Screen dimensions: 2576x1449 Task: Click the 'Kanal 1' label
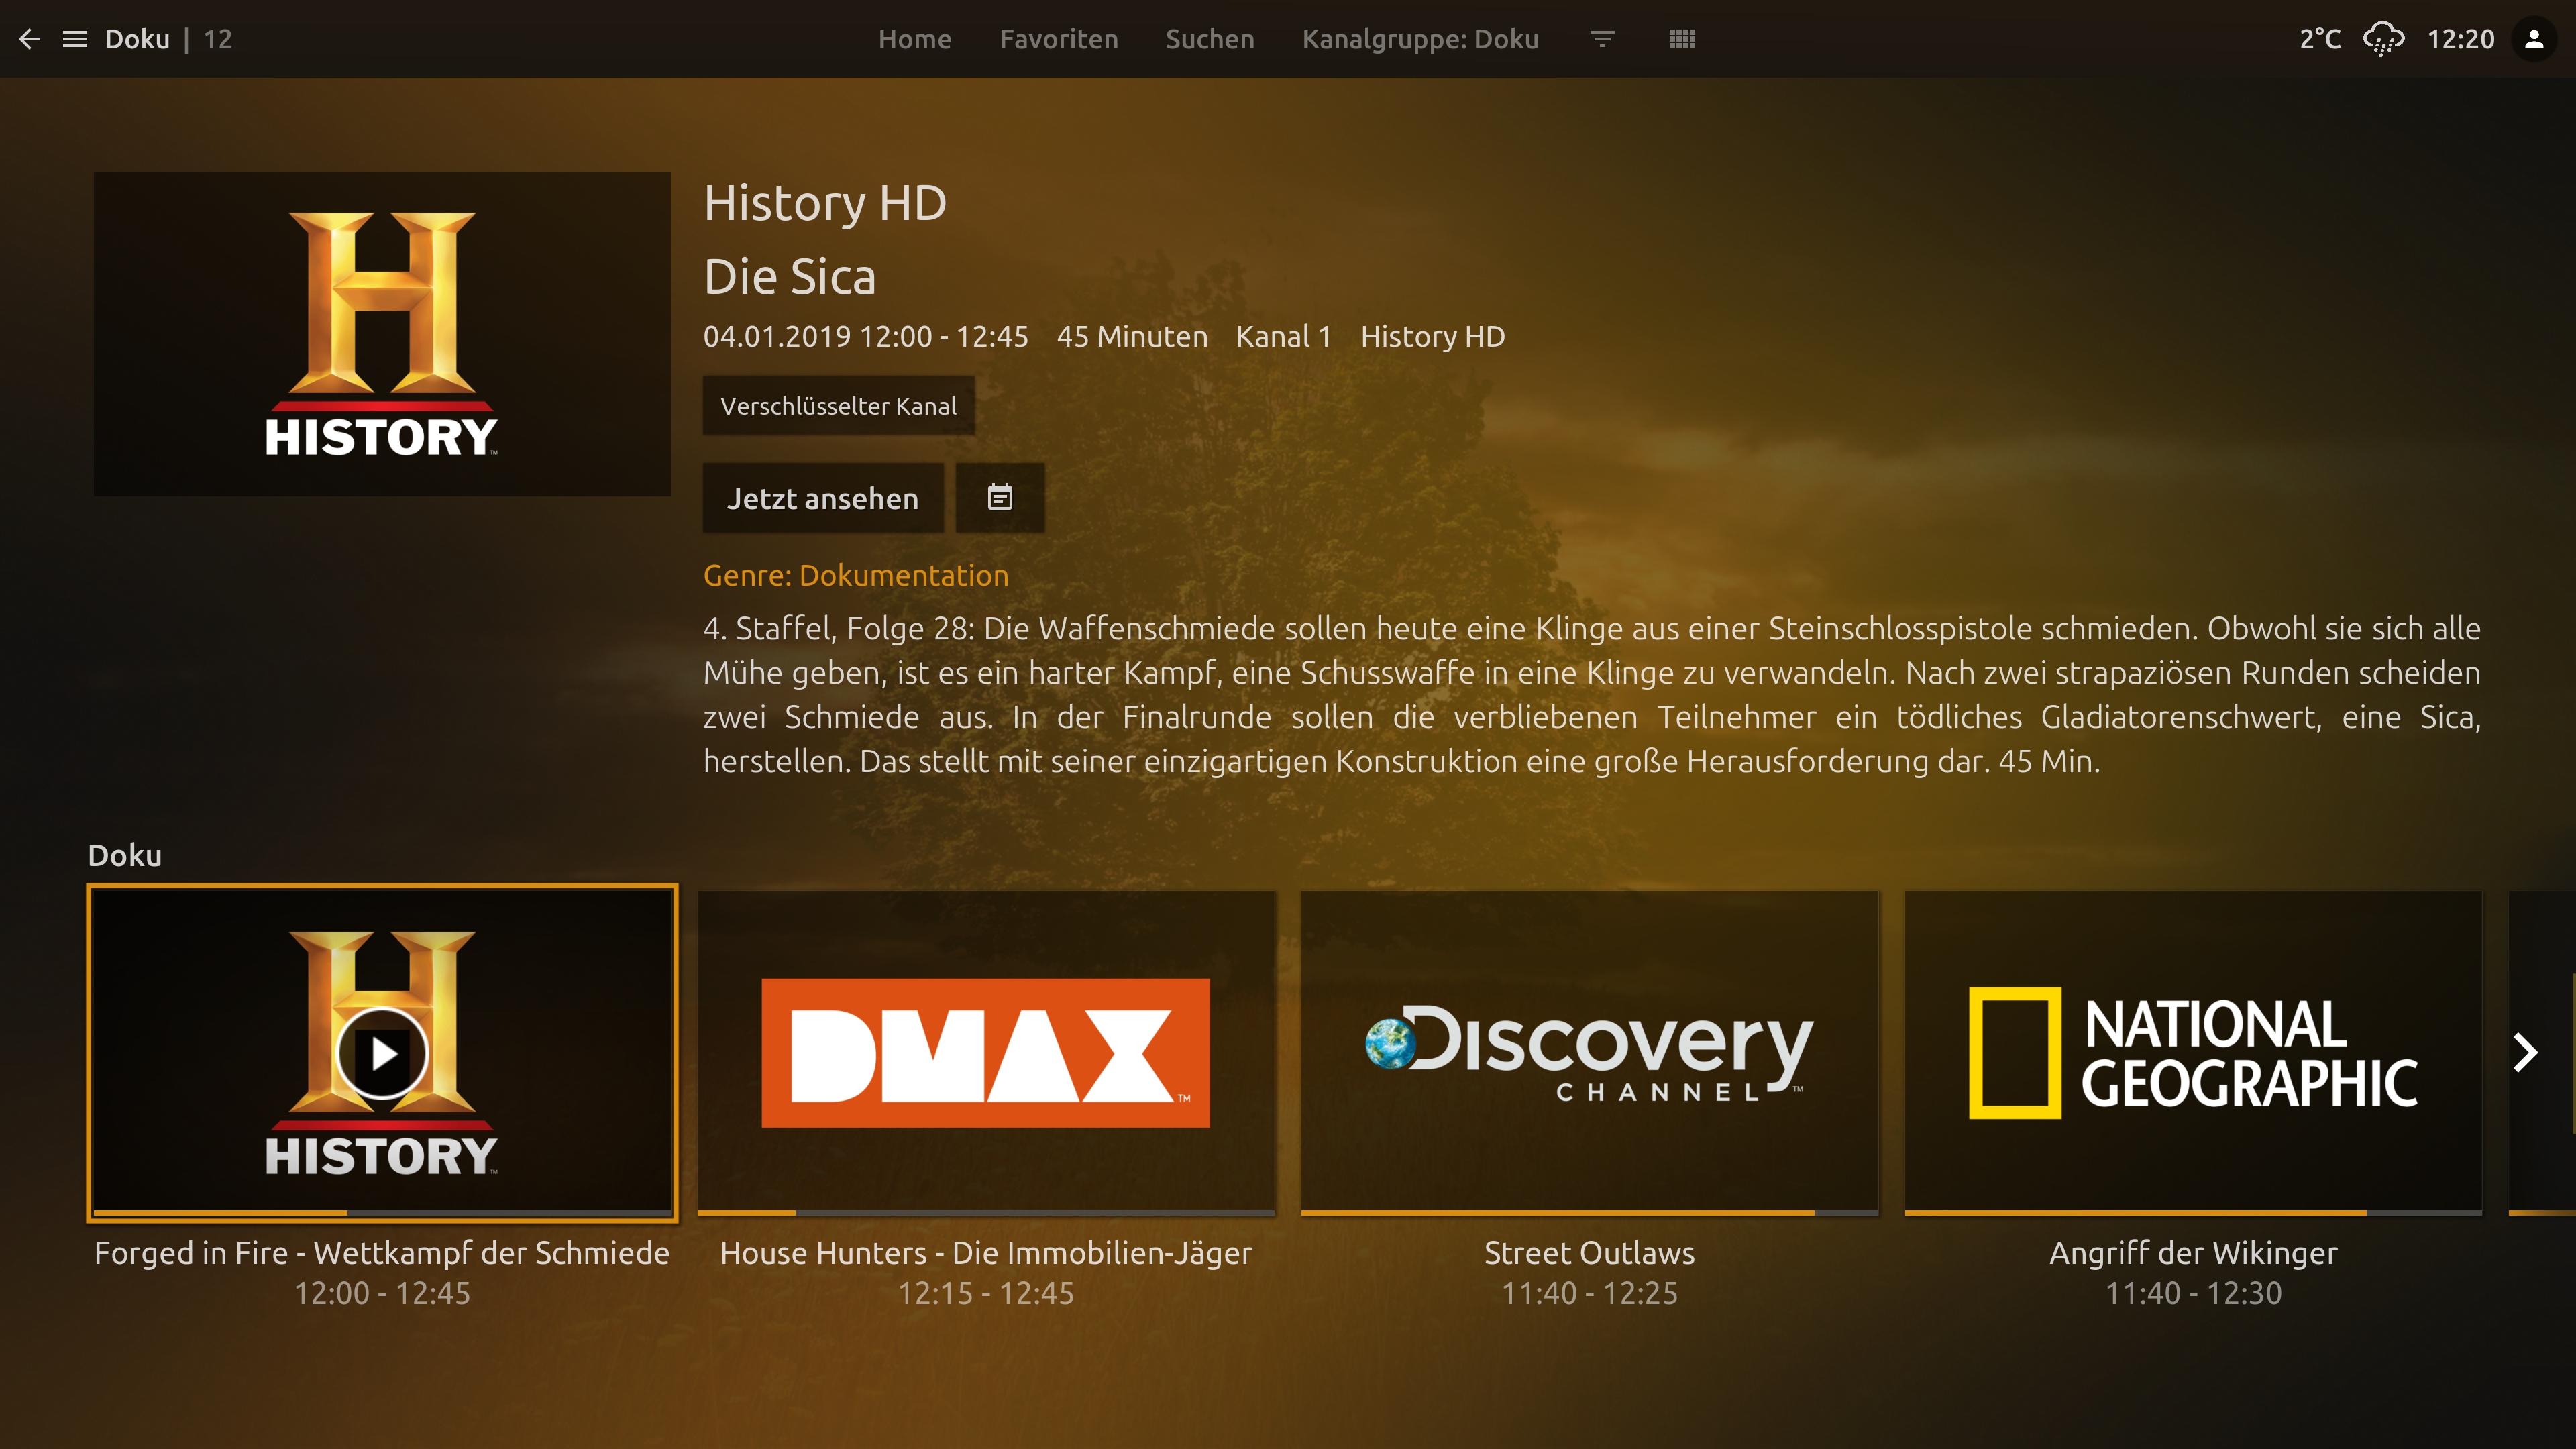[1284, 337]
